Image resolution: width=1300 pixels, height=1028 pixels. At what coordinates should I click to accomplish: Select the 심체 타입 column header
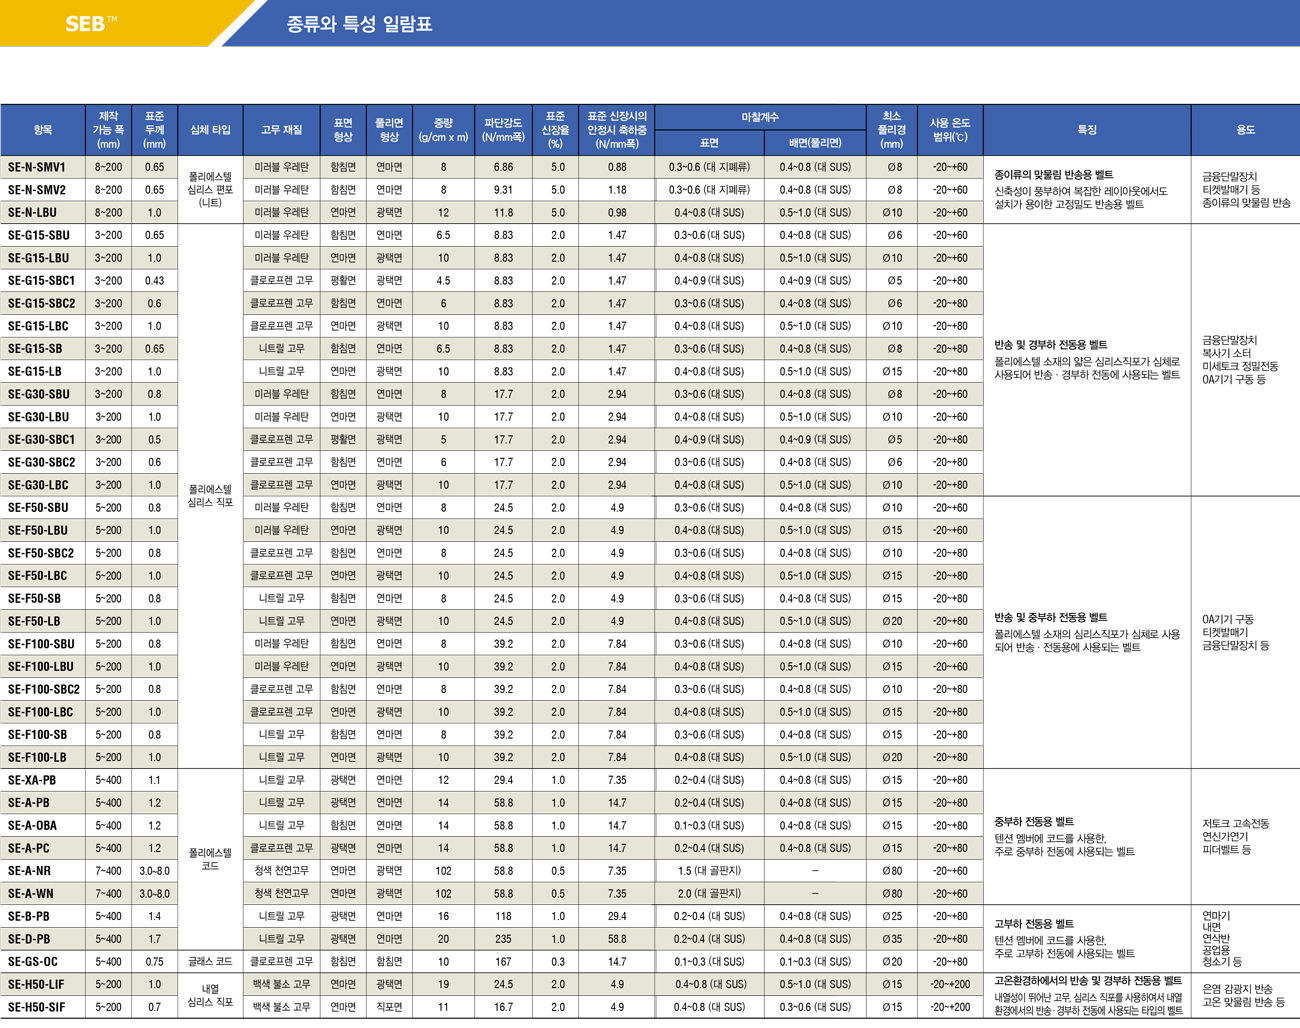coord(210,130)
